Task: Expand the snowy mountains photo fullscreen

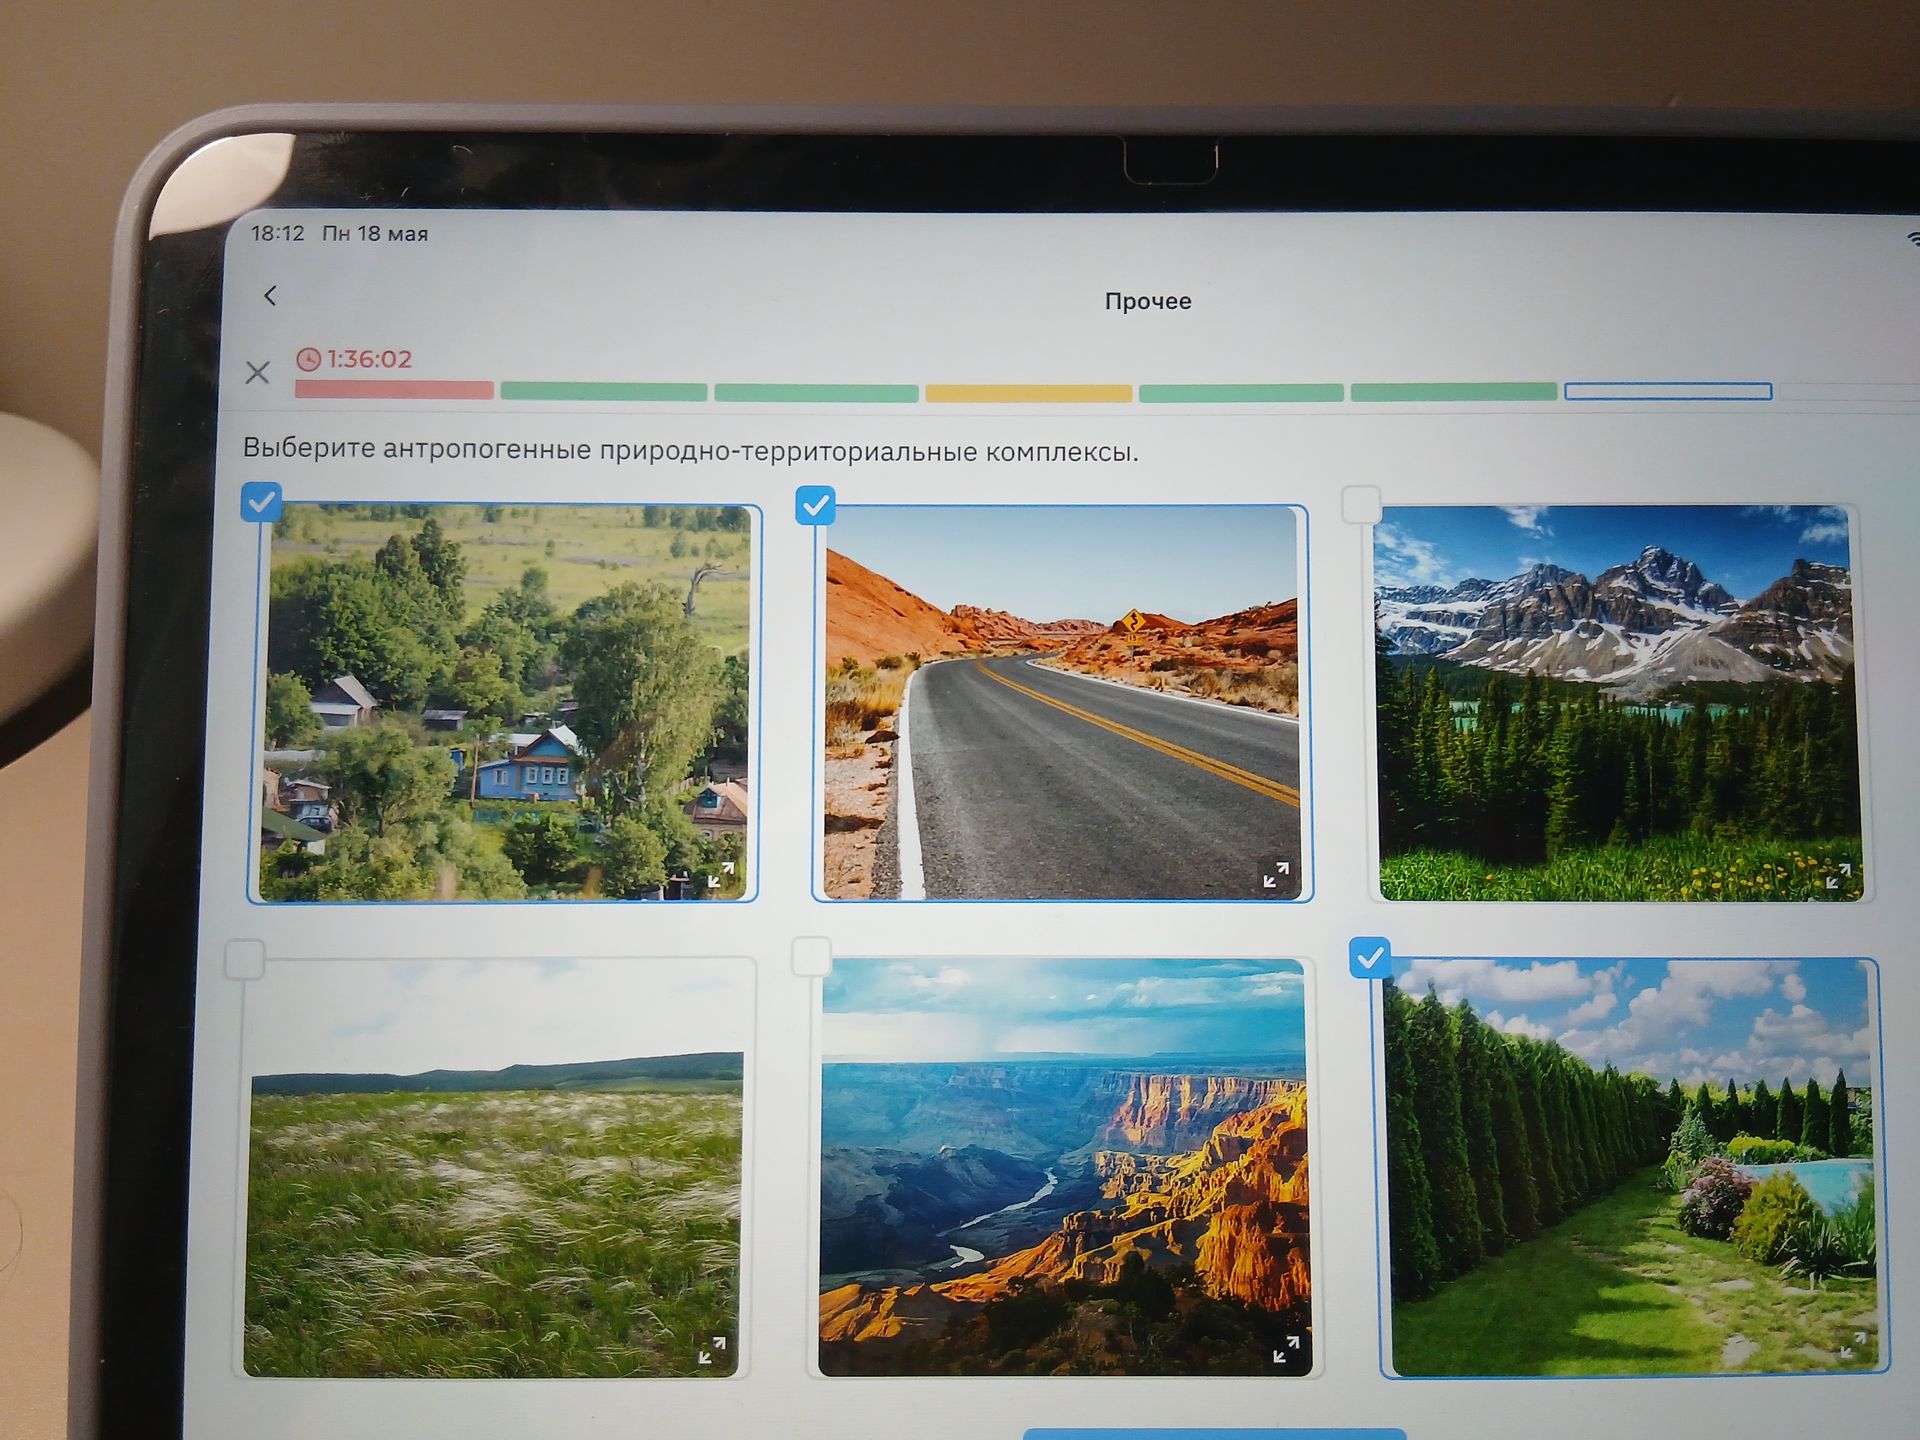Action: click(x=1838, y=876)
